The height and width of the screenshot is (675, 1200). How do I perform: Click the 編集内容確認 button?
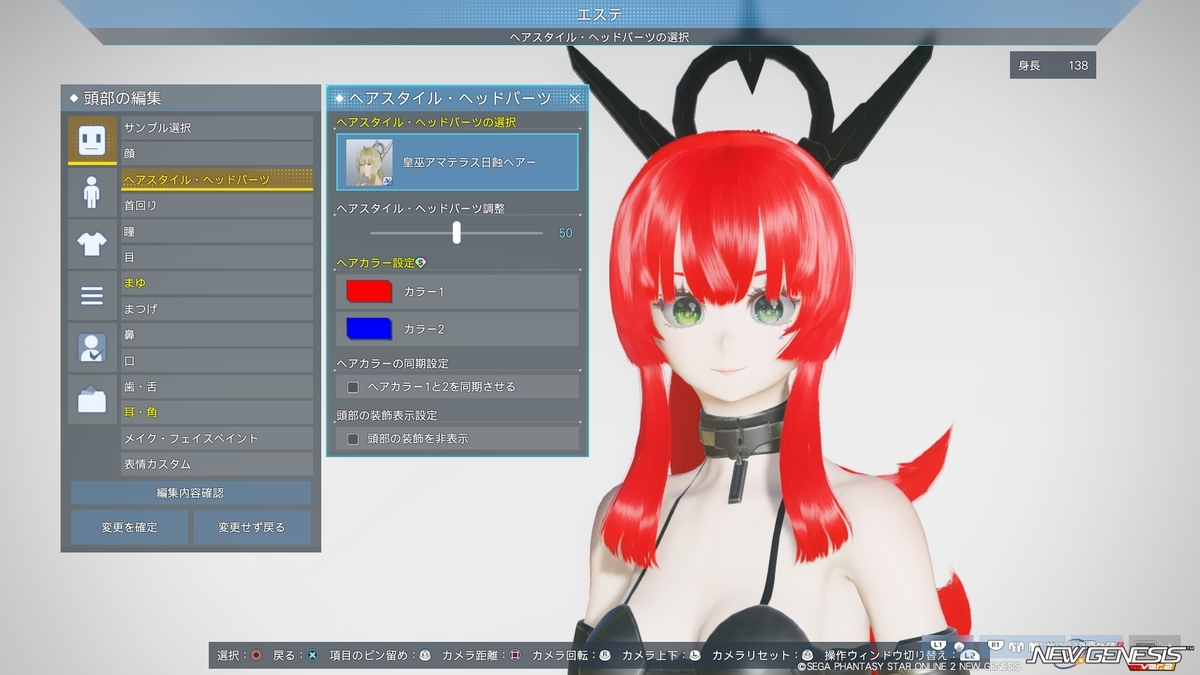tap(191, 493)
